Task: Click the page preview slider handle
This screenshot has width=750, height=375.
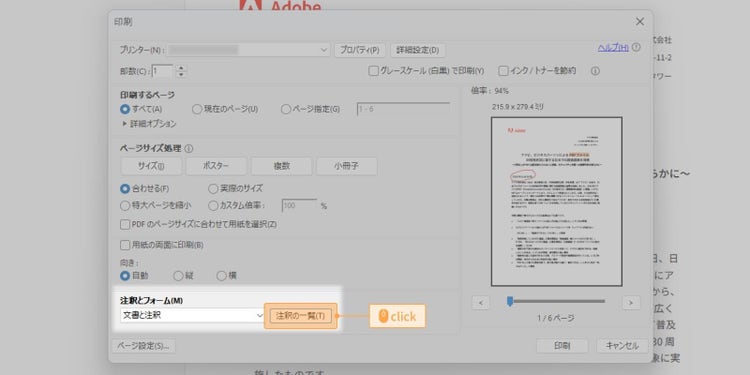Action: pos(510,301)
